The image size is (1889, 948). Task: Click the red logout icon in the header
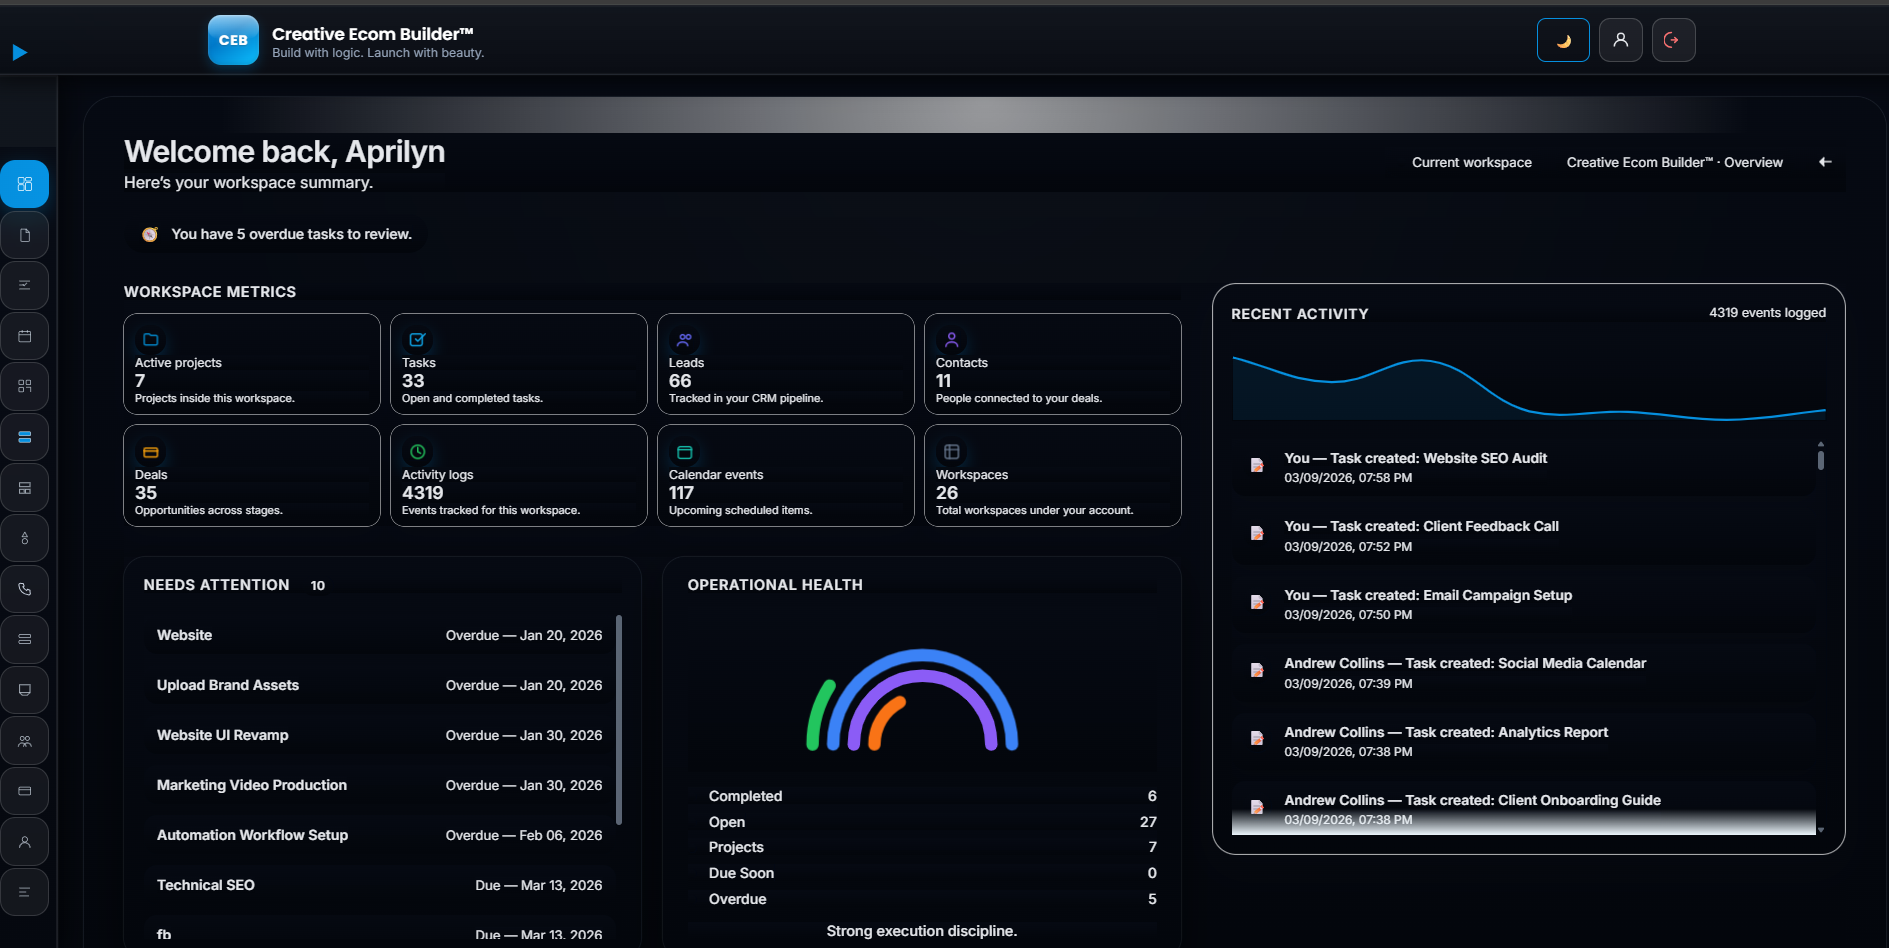pyautogui.click(x=1673, y=40)
